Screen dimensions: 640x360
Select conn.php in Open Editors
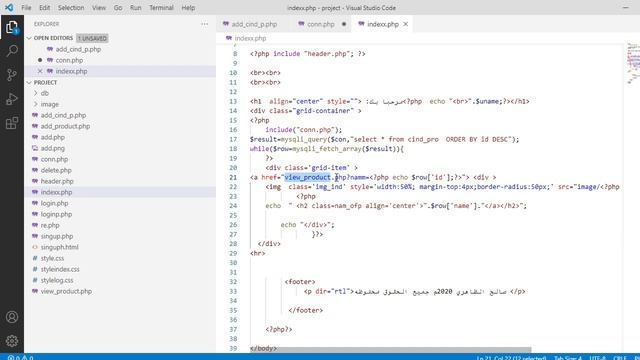(69, 60)
